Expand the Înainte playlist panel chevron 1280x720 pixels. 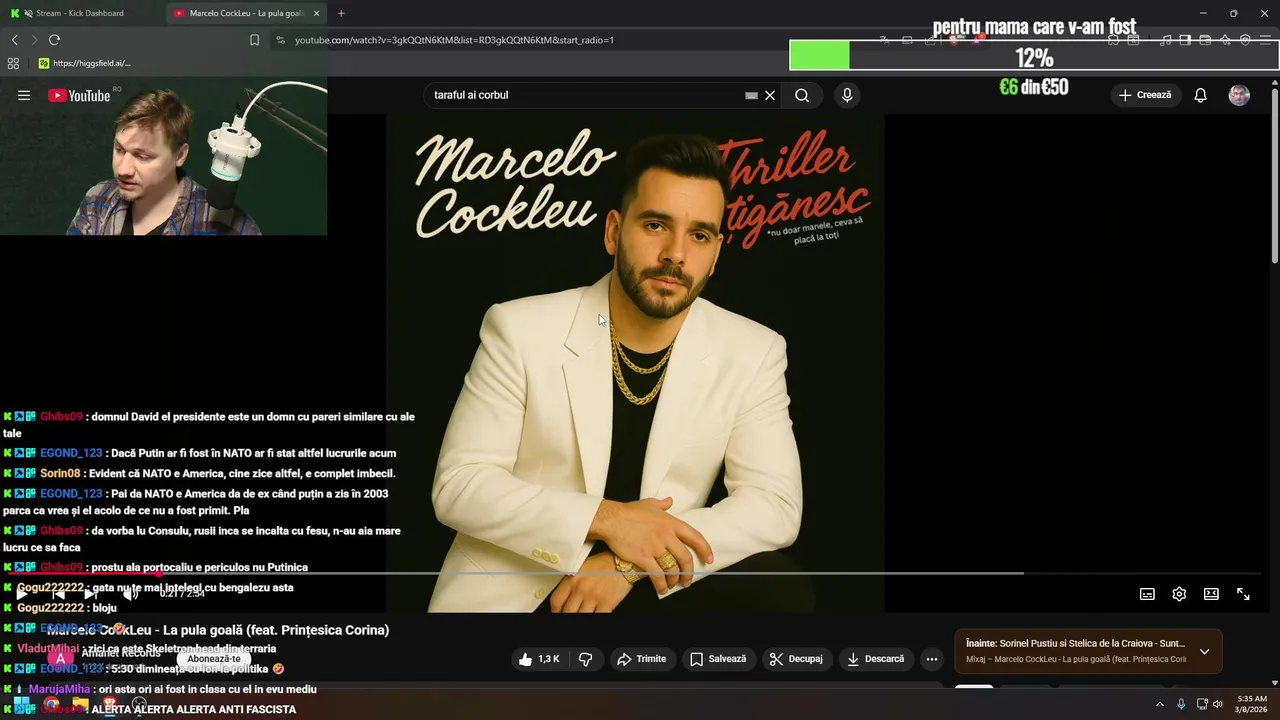(x=1204, y=651)
